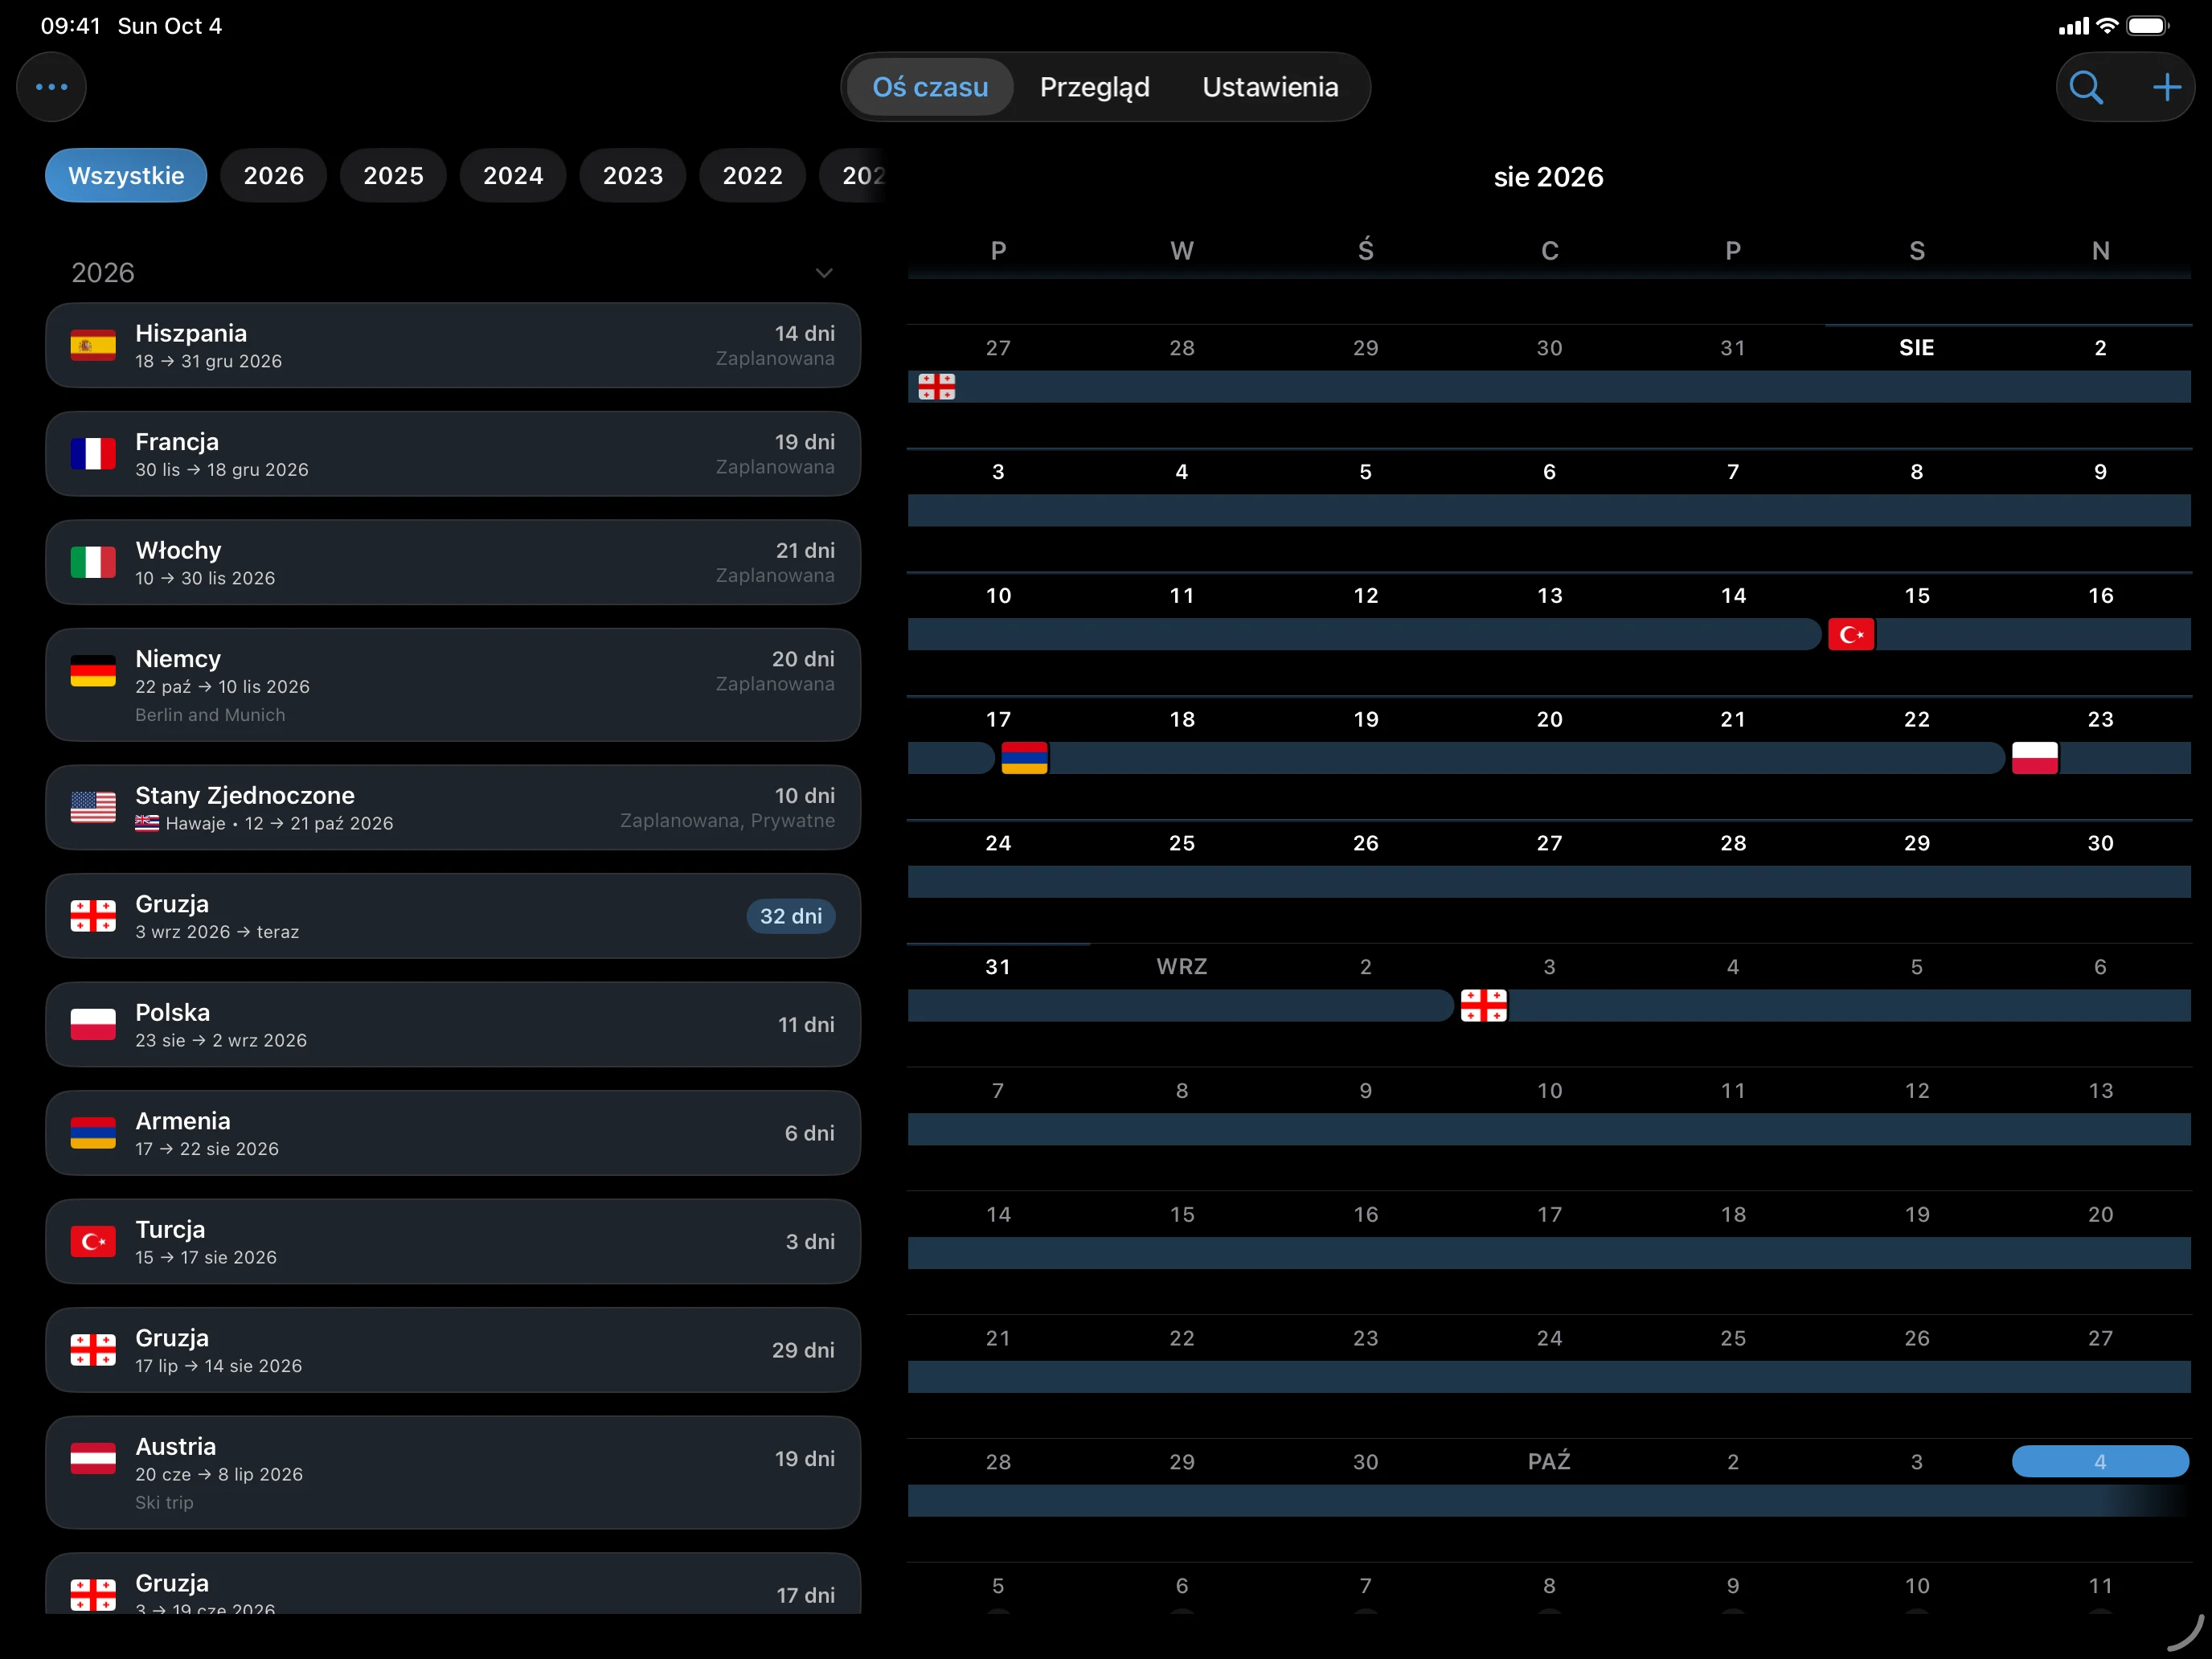Open the Gruzja trip with 32 dni badge
The height and width of the screenshot is (1659, 2212).
coord(453,916)
